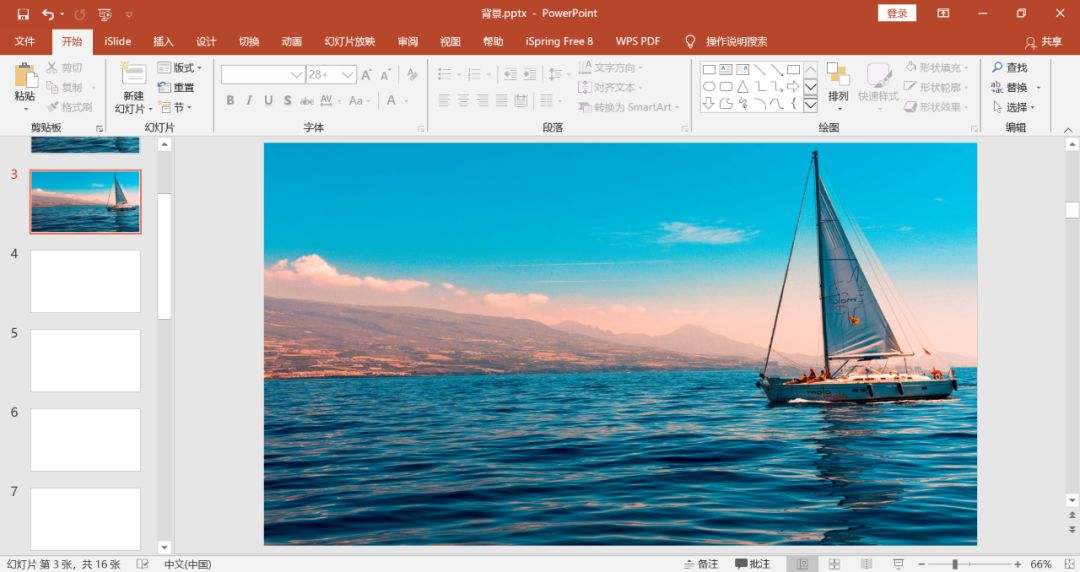This screenshot has width=1080, height=572.
Task: Click the Arrange (排列) icon
Action: (838, 75)
